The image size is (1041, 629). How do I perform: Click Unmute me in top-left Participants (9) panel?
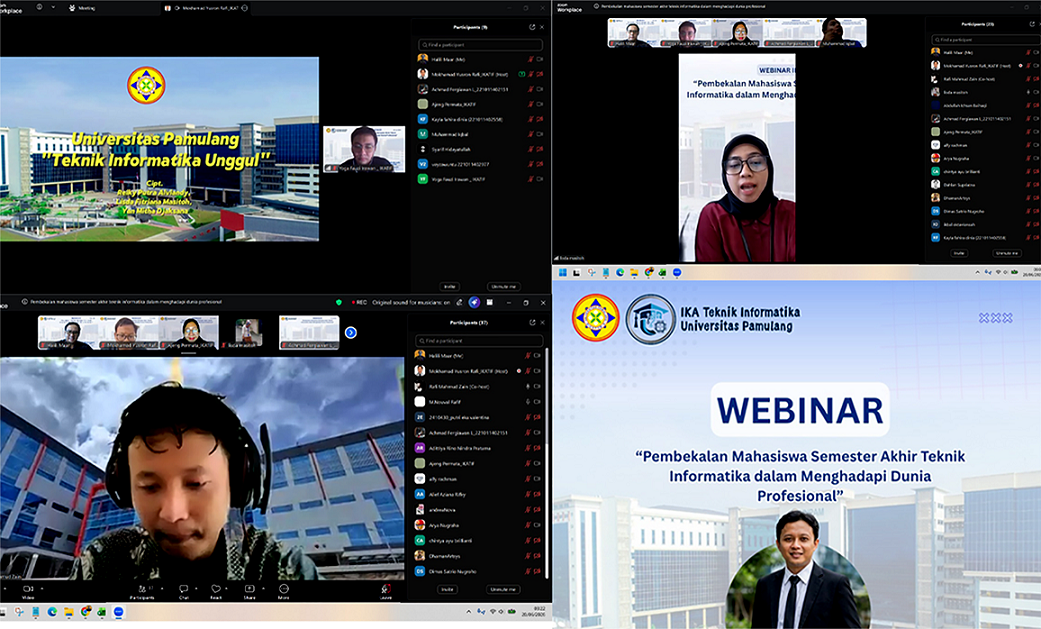(504, 286)
